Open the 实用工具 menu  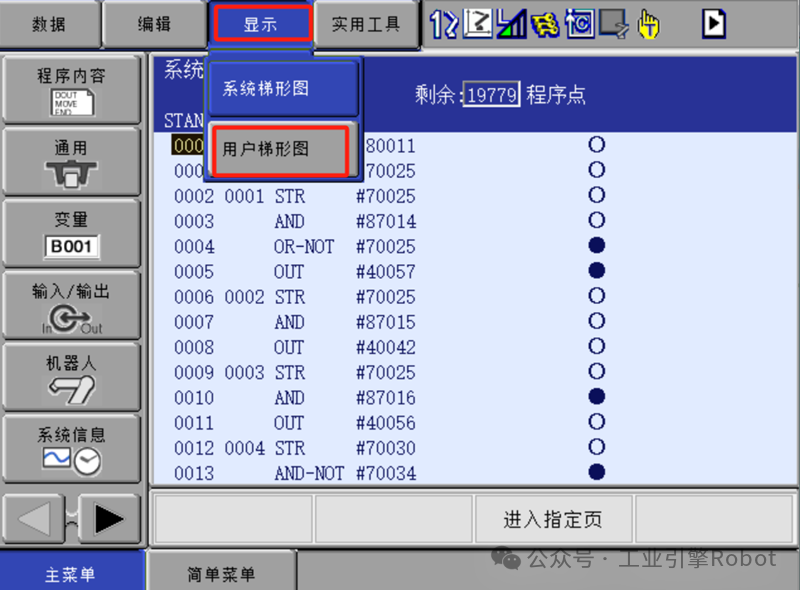point(366,24)
